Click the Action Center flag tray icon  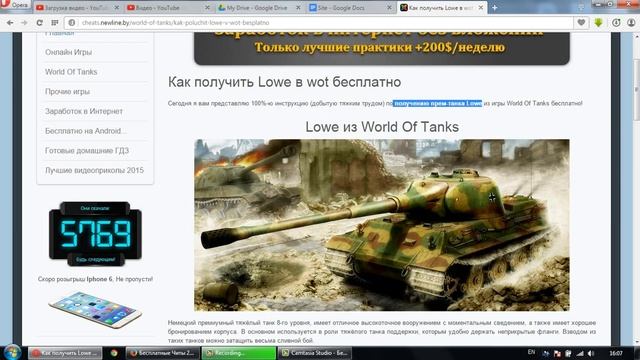557,353
